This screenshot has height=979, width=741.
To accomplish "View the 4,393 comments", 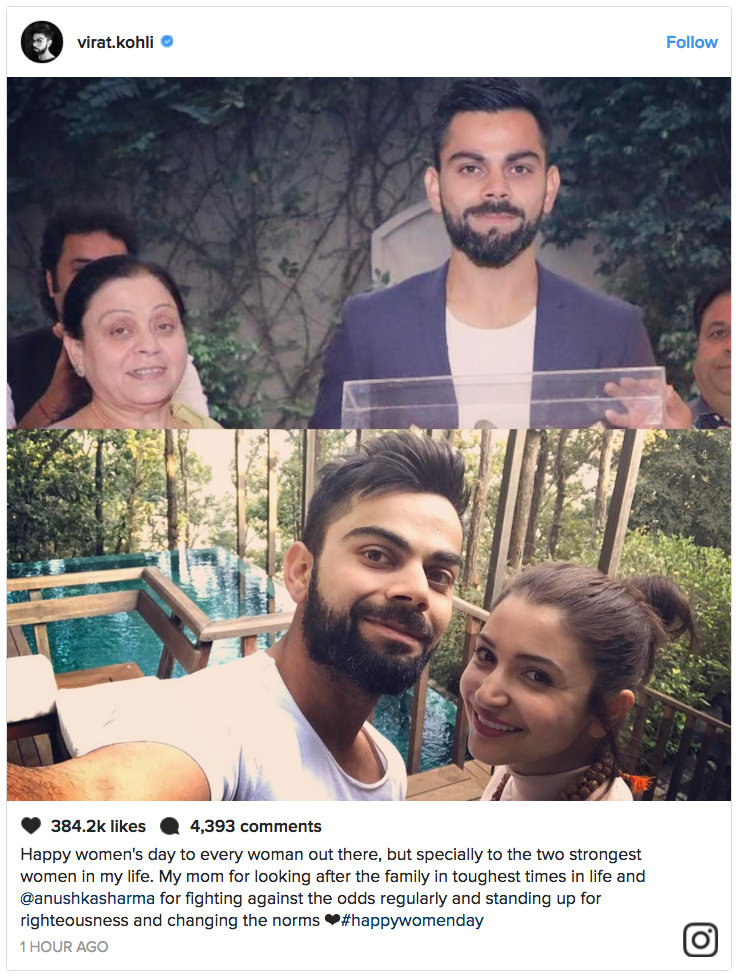I will (255, 826).
